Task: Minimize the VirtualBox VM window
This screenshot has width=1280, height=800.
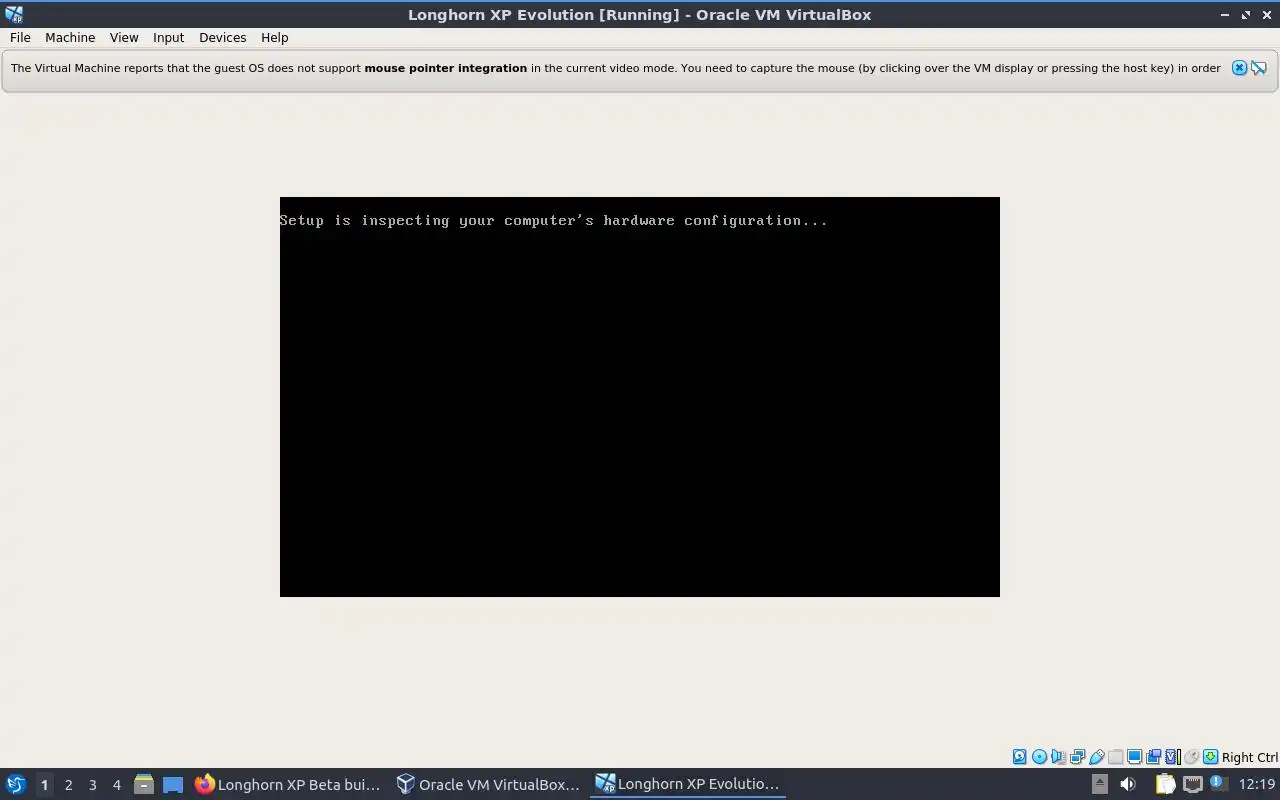Action: pyautogui.click(x=1225, y=14)
